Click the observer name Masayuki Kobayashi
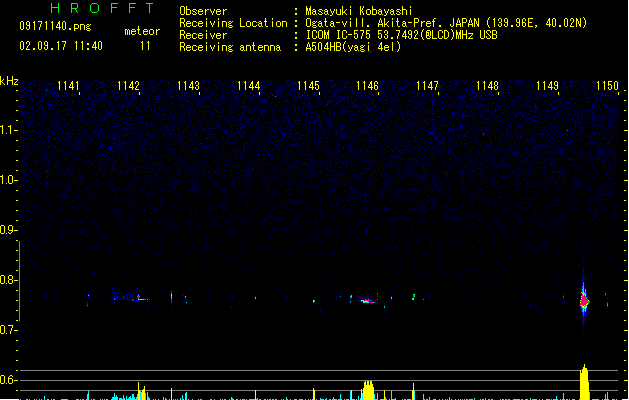Image resolution: width=629 pixels, height=400 pixels. 359,11
